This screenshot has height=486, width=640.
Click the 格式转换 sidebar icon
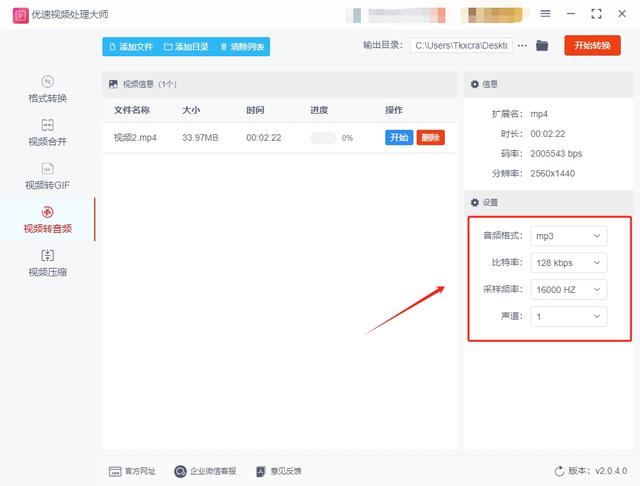click(47, 81)
